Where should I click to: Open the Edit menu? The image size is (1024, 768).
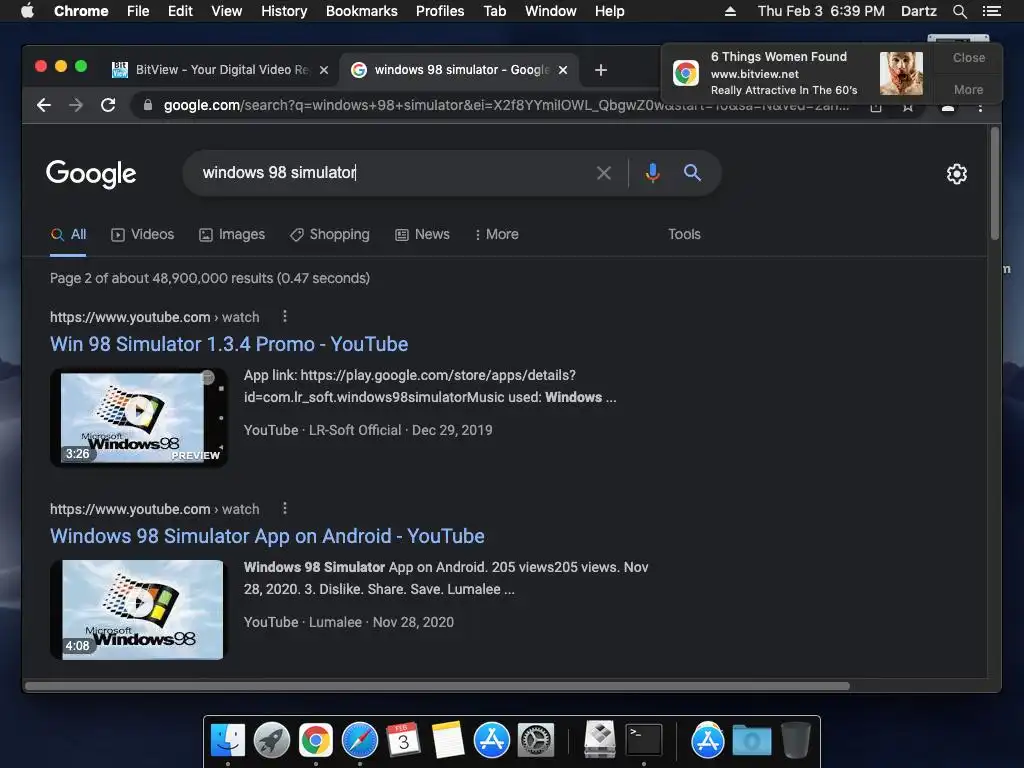(180, 11)
